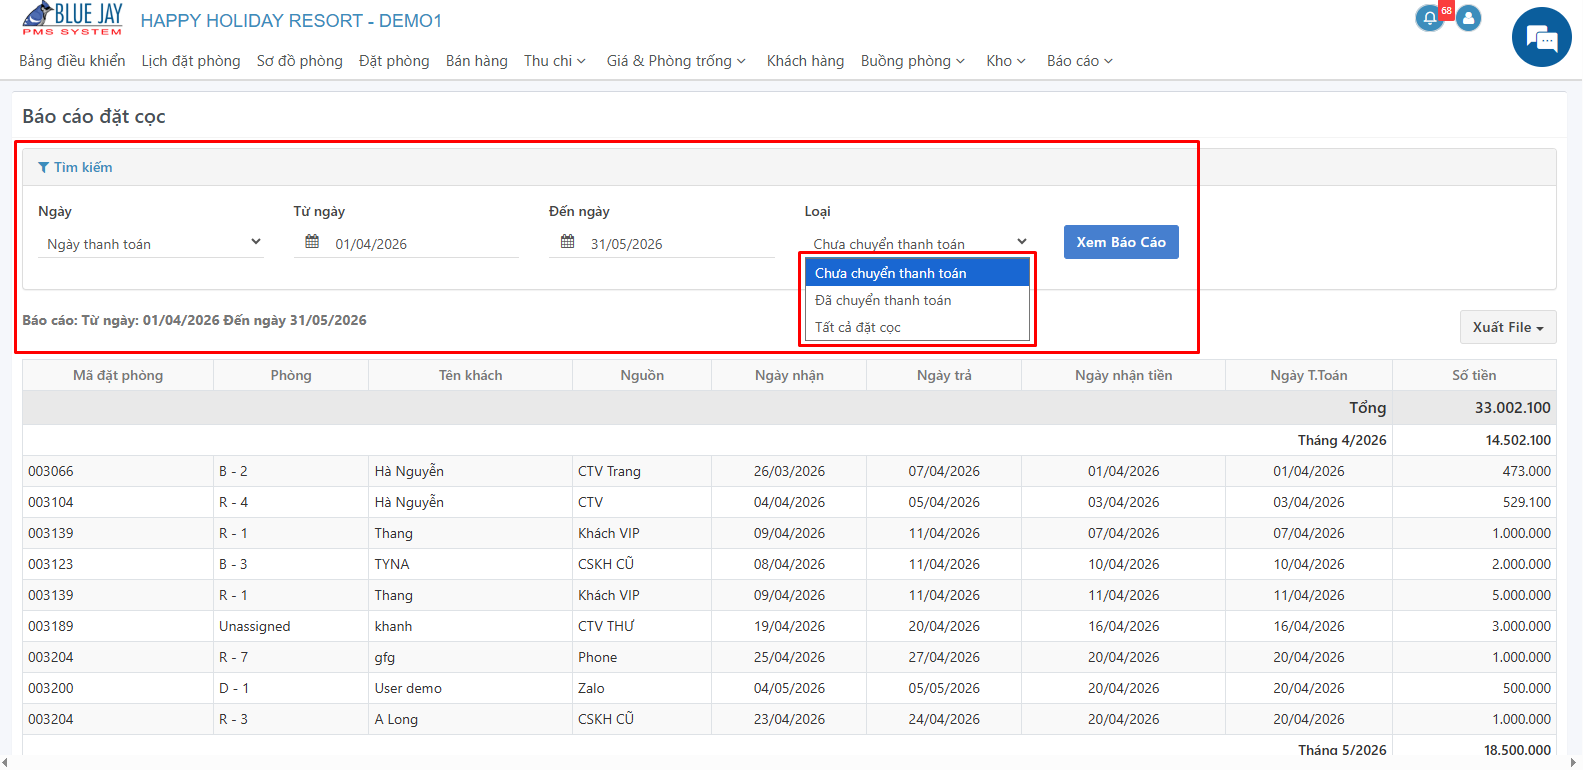This screenshot has height=770, width=1583.
Task: Click HAPPY HOLIDAY RESORT - DEMO1 title
Action: tap(291, 21)
